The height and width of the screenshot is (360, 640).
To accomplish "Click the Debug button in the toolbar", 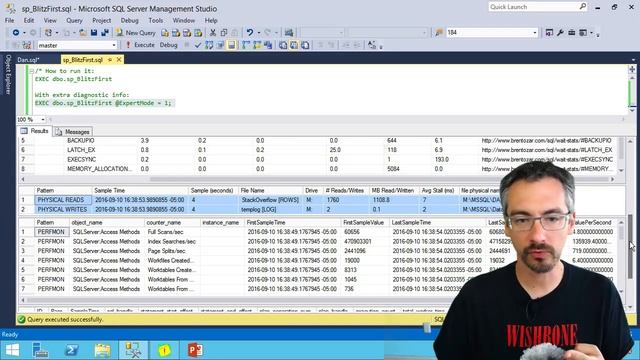I will tap(168, 45).
